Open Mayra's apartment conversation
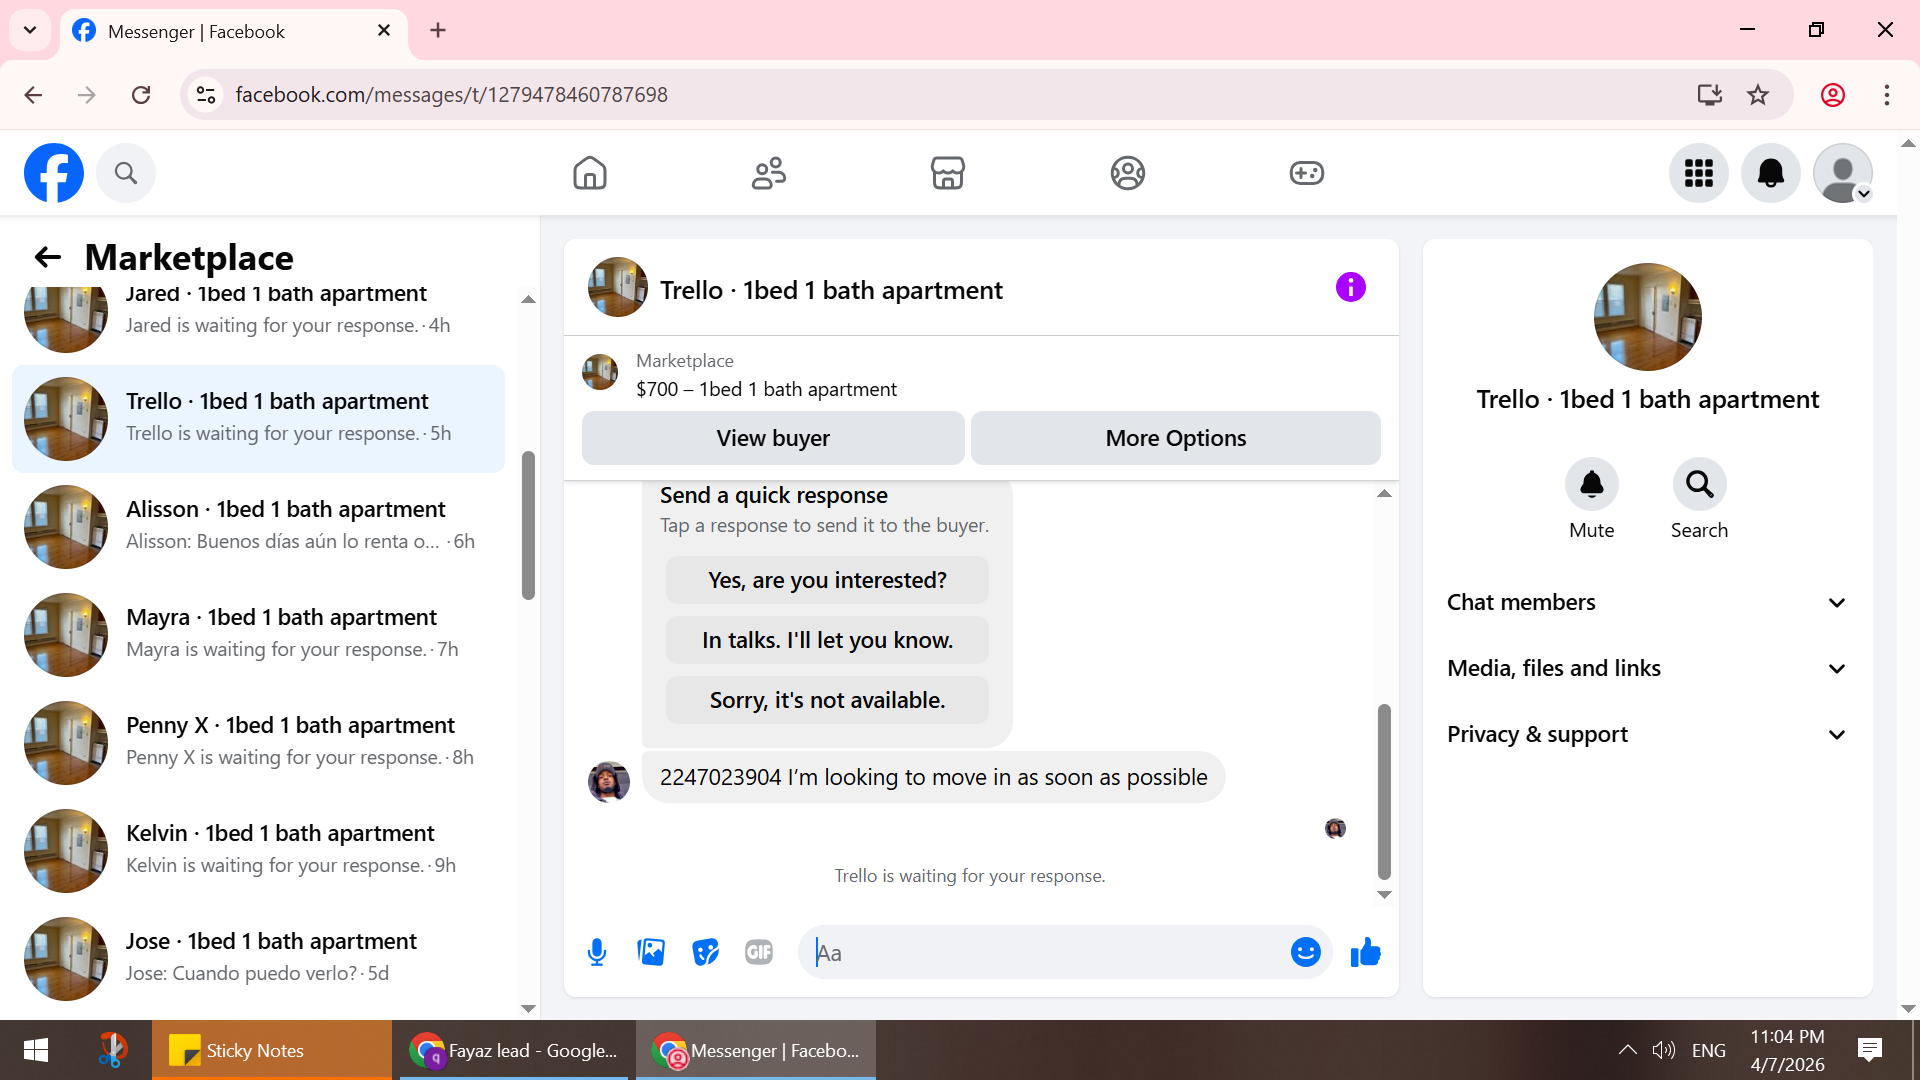 259,635
